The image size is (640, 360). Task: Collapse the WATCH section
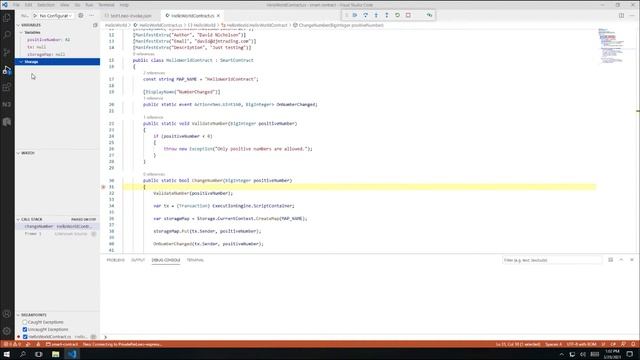click(x=28, y=153)
